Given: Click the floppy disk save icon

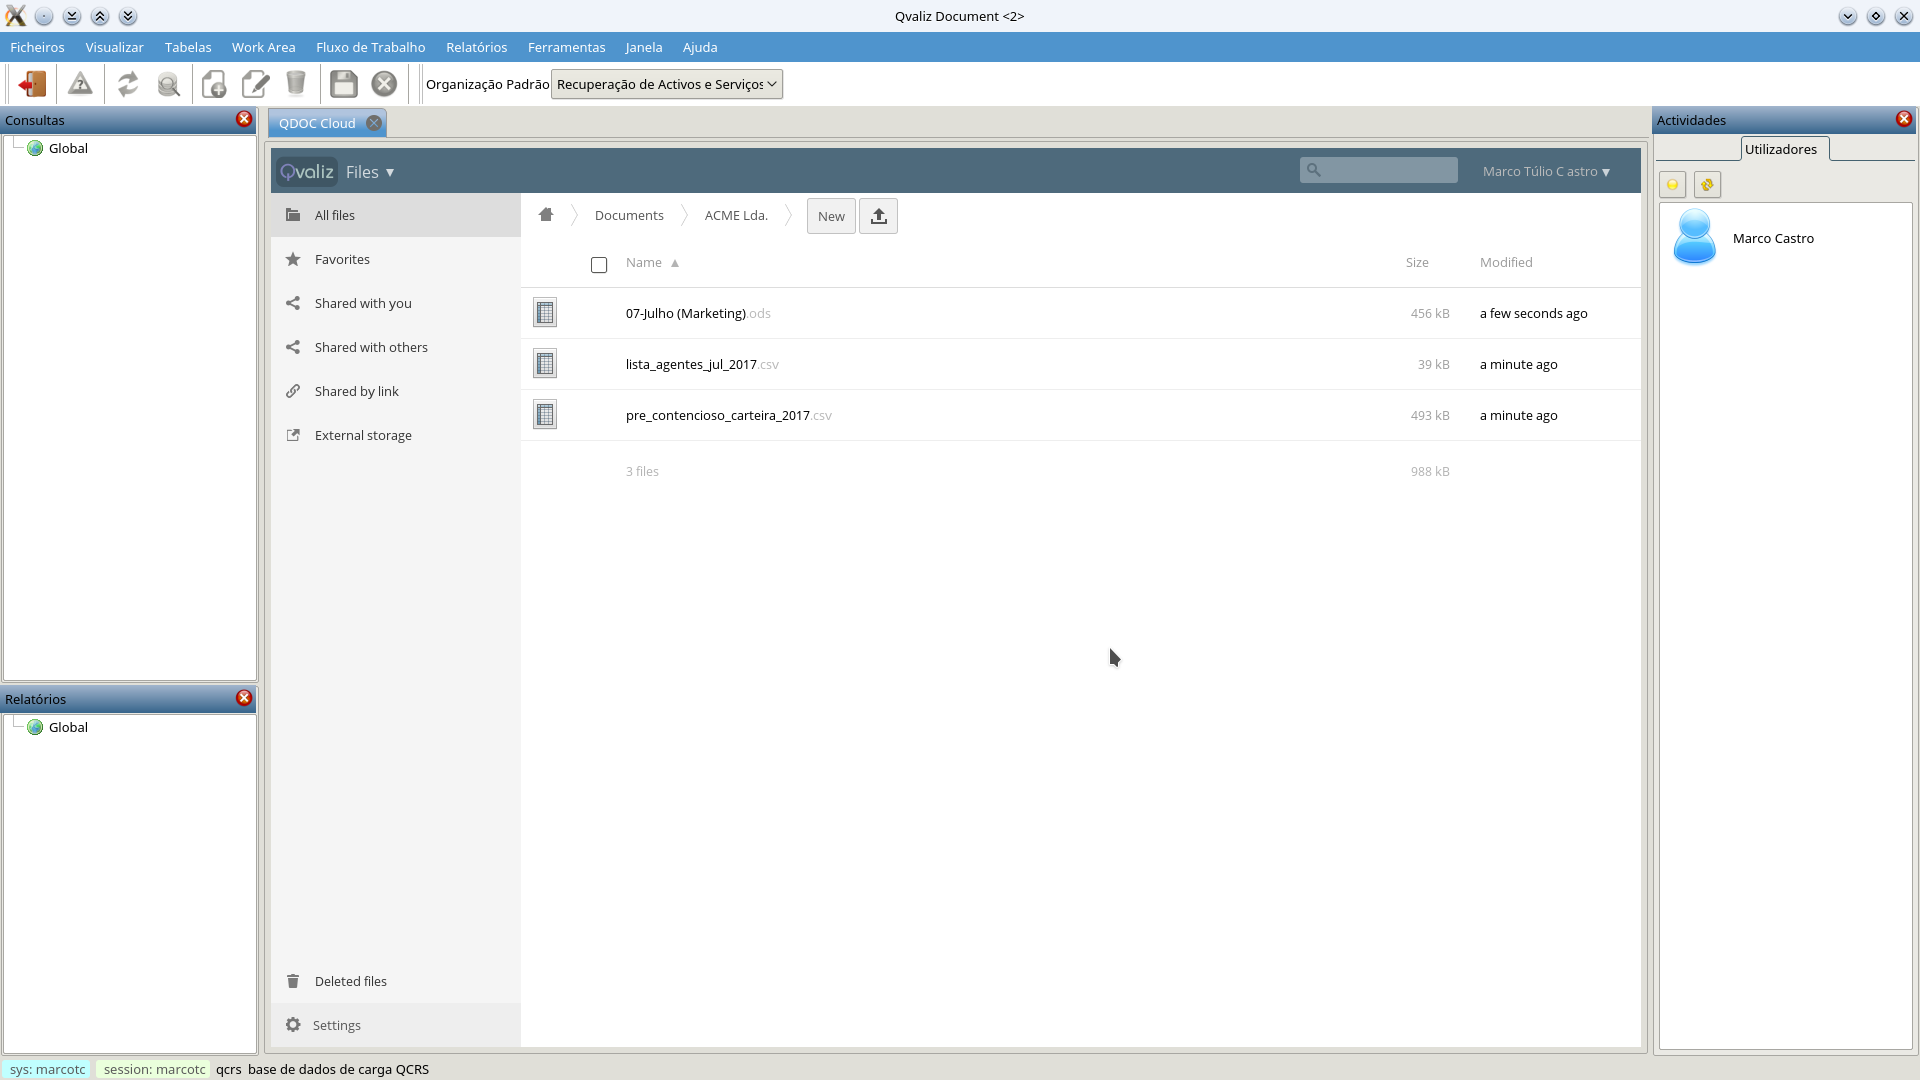Looking at the screenshot, I should point(343,84).
